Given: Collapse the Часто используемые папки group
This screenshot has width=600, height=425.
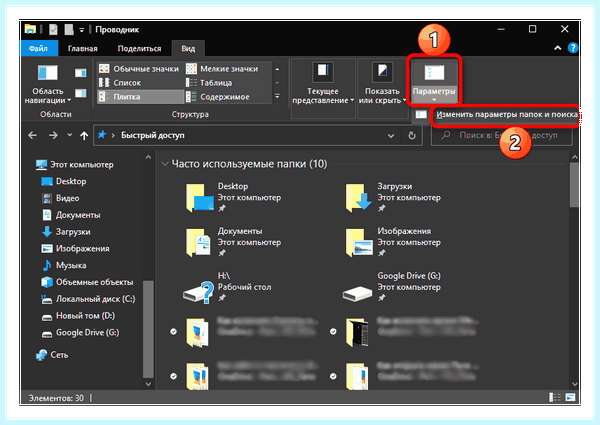Looking at the screenshot, I should coord(165,164).
